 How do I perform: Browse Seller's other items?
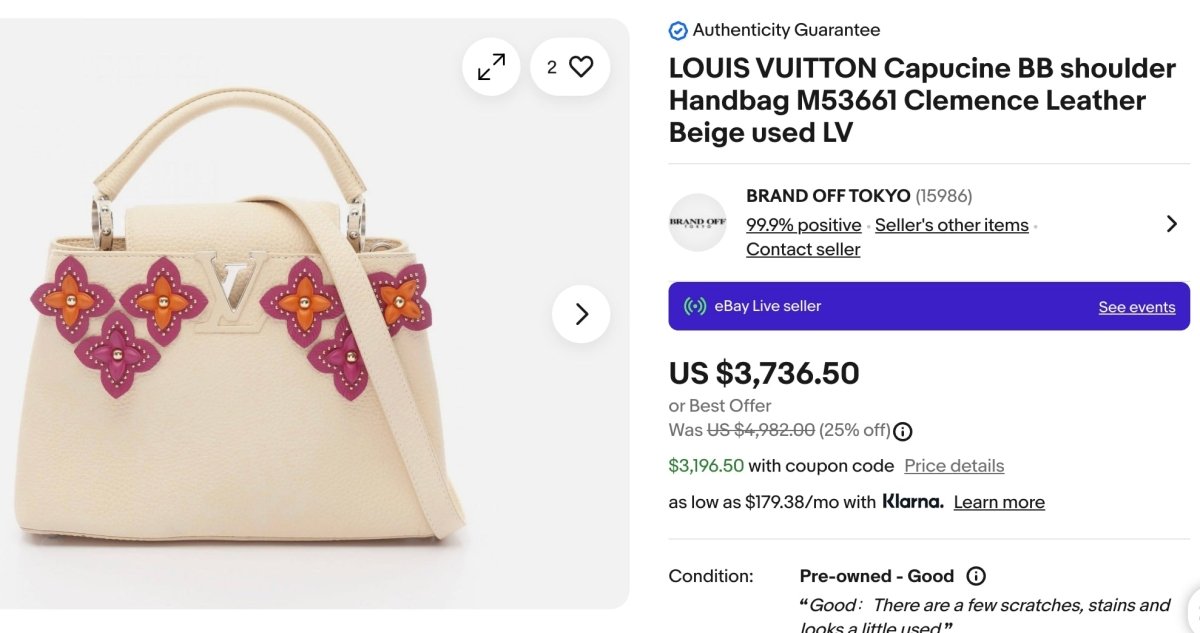point(951,225)
